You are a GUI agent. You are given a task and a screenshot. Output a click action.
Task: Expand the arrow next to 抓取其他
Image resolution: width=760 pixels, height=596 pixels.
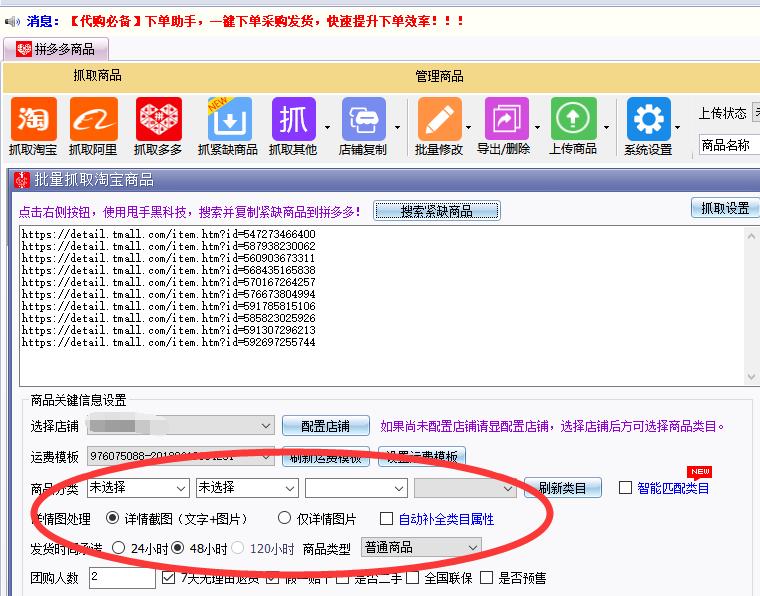click(327, 127)
